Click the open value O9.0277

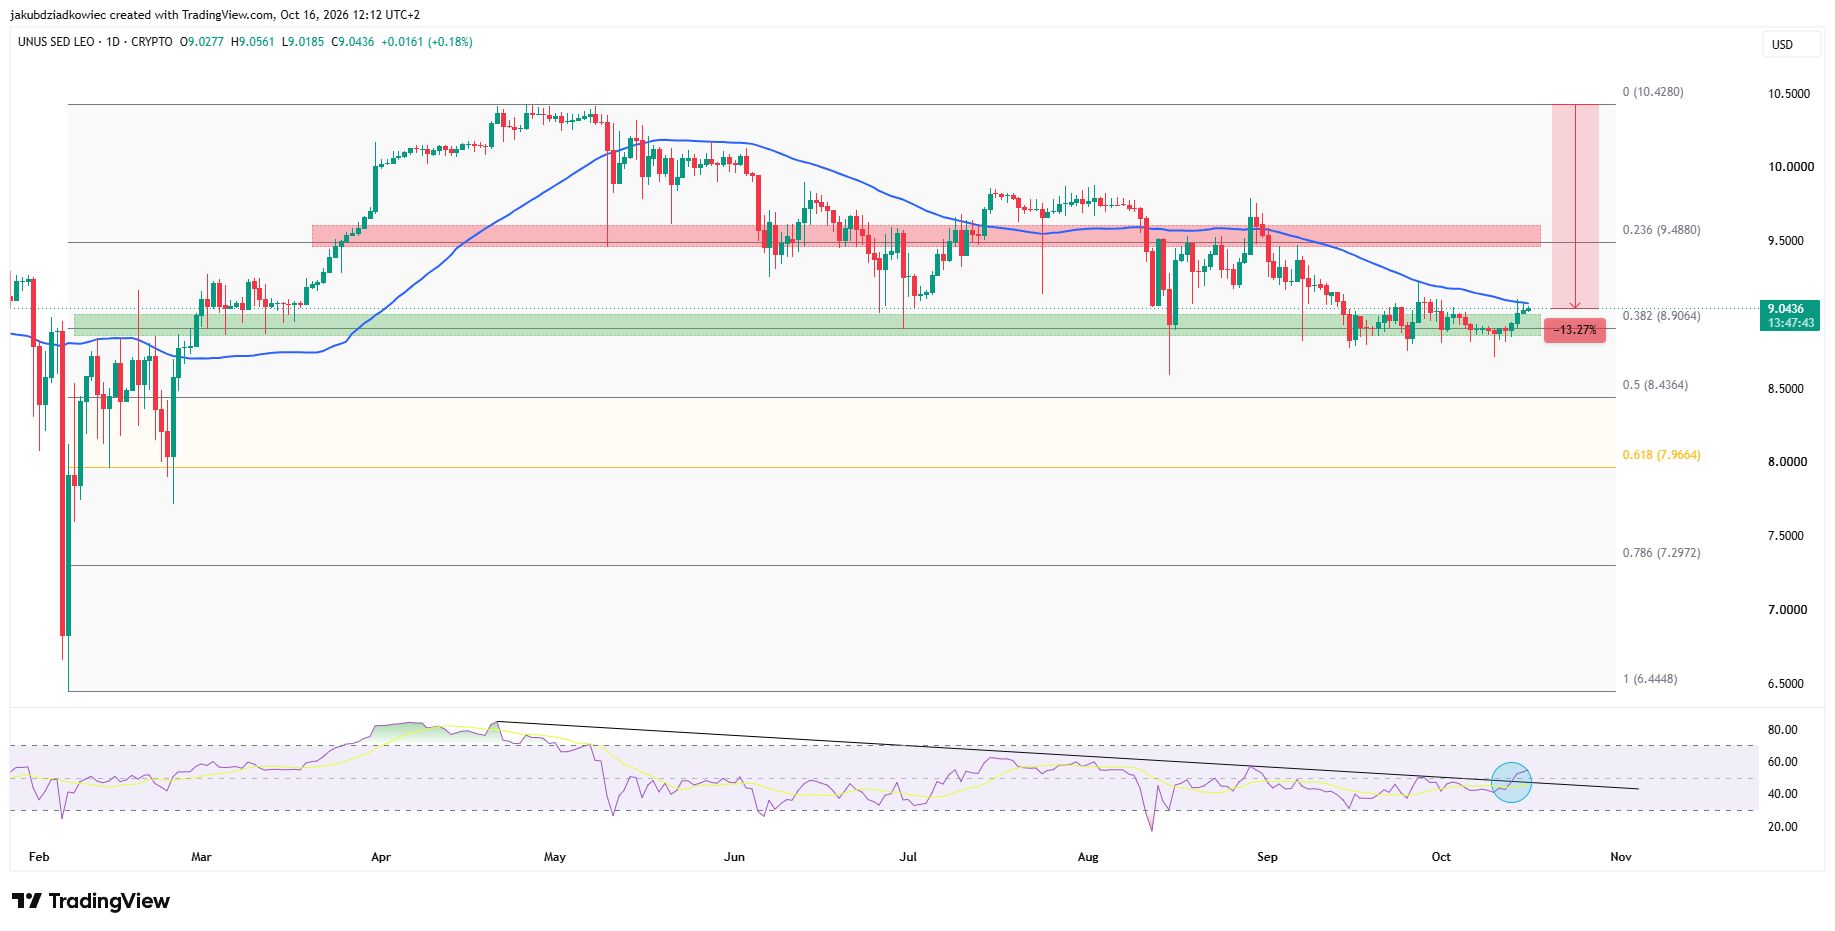203,42
